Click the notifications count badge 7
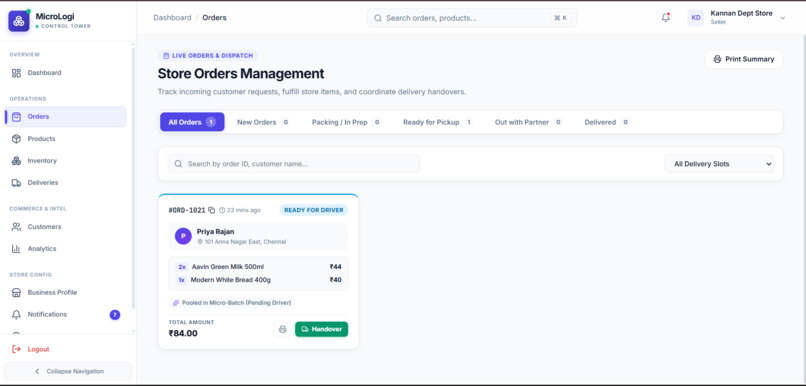 click(115, 315)
